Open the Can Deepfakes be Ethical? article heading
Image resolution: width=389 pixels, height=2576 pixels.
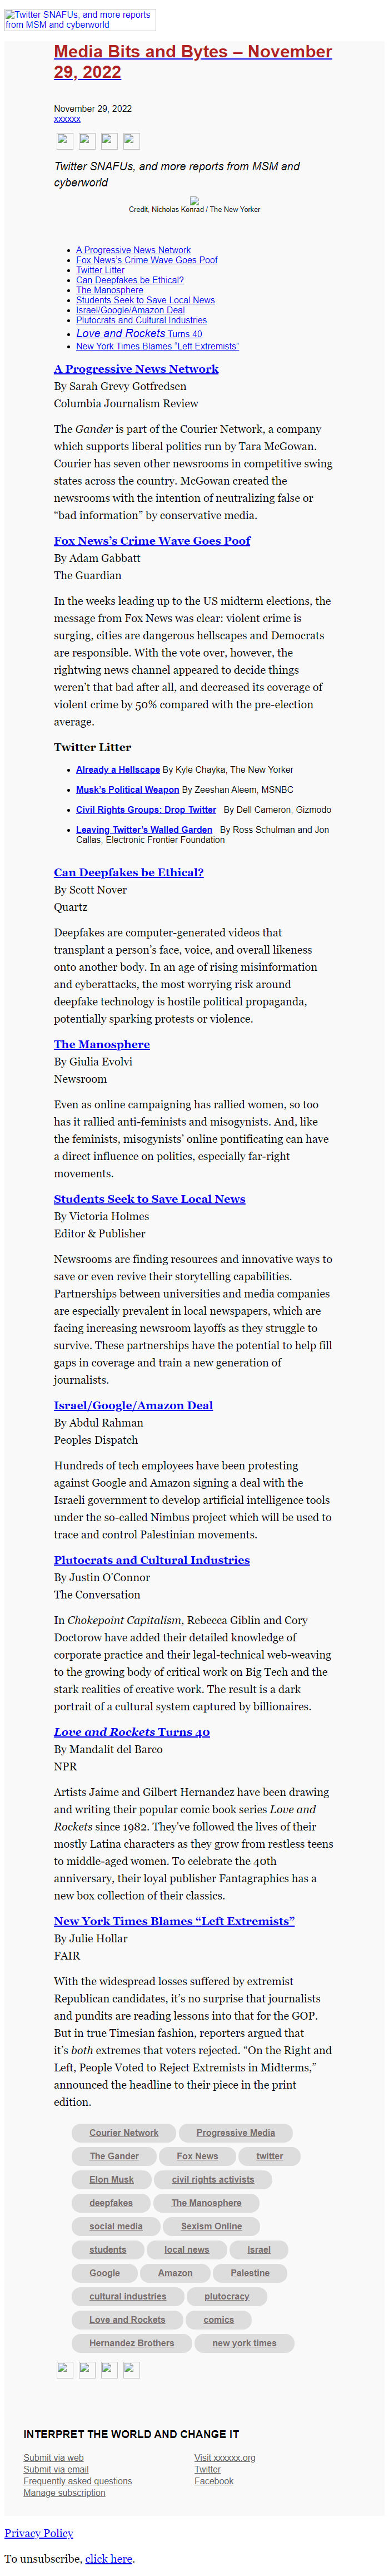(x=128, y=872)
